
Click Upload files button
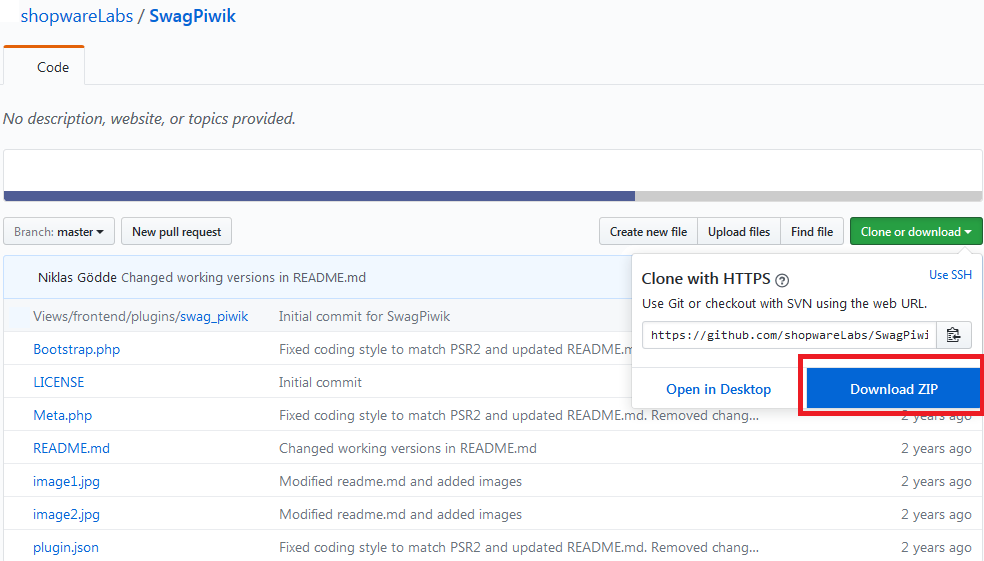(x=739, y=232)
